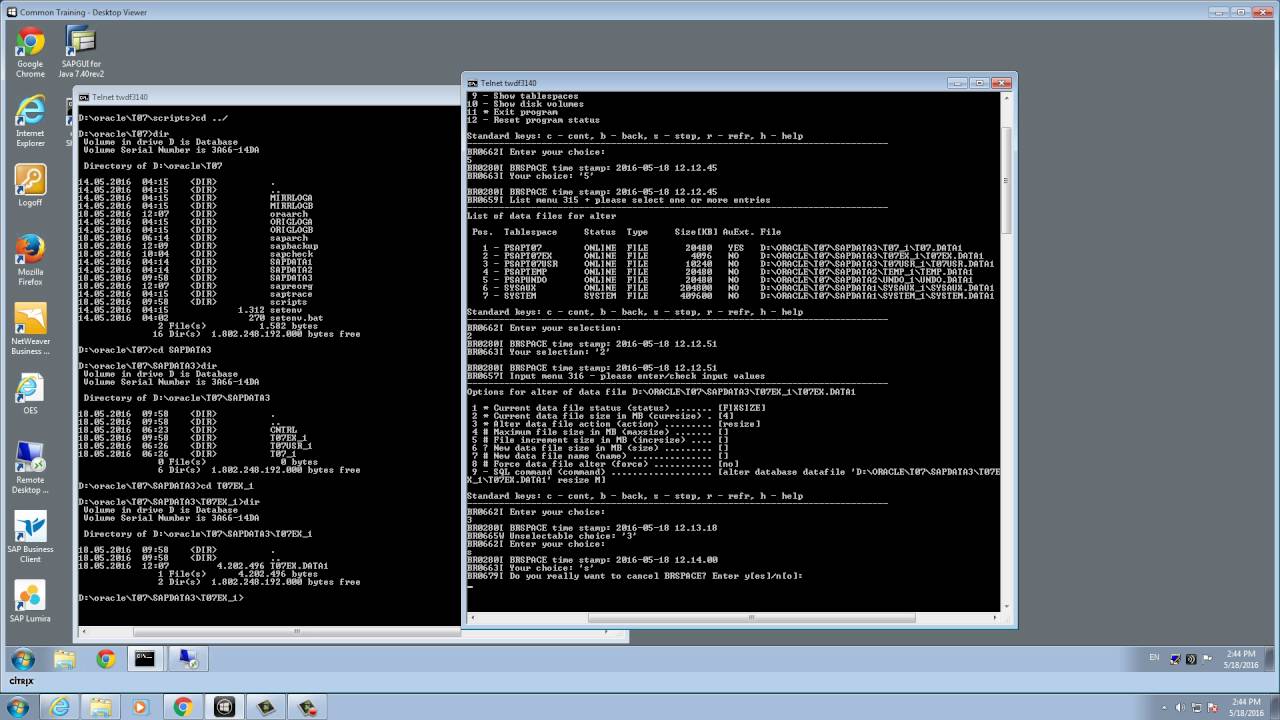
Task: Select the SAP Business Client desktop icon
Action: (30, 537)
